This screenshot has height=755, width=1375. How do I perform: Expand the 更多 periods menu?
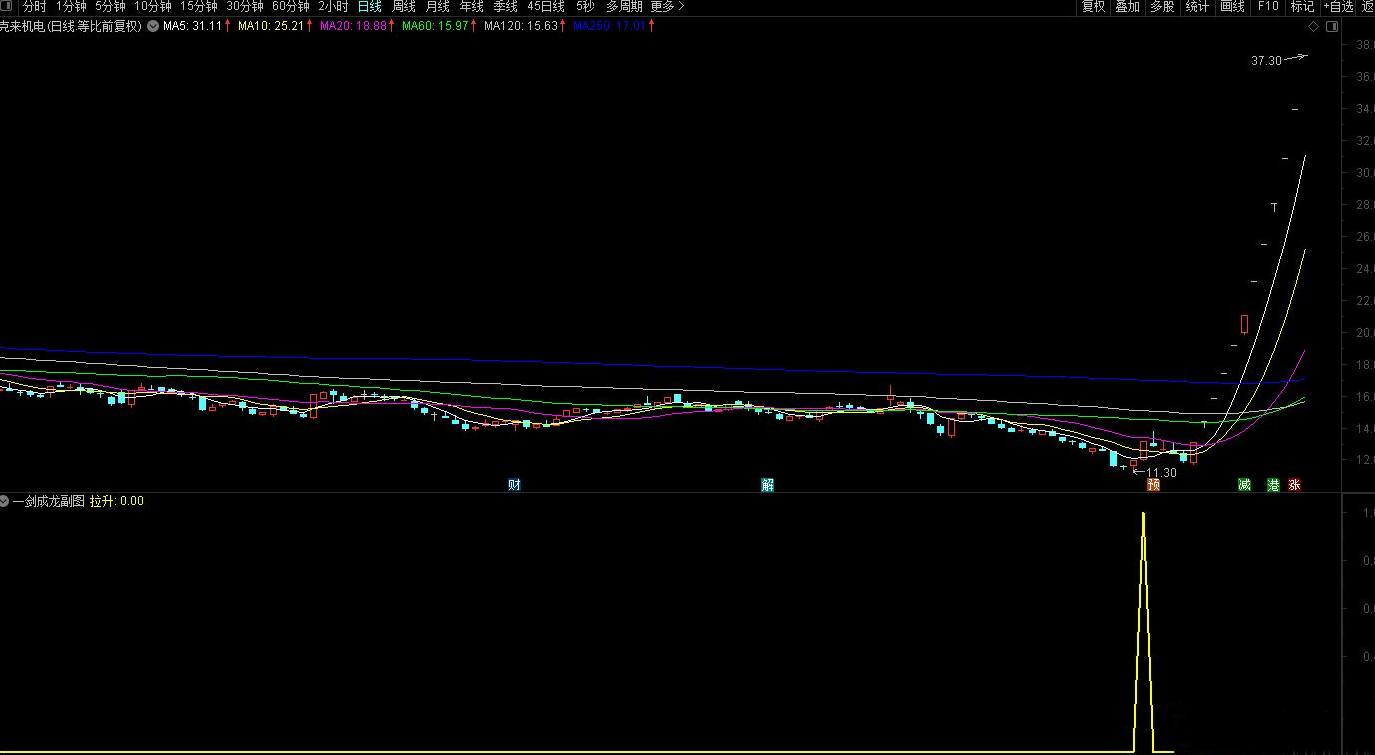click(667, 7)
